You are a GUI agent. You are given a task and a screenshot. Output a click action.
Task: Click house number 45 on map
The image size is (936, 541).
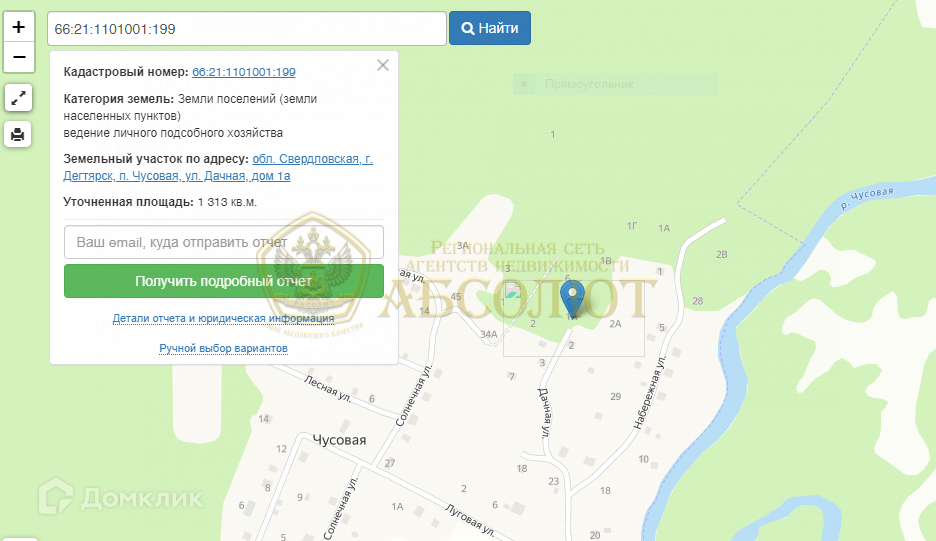pos(456,296)
